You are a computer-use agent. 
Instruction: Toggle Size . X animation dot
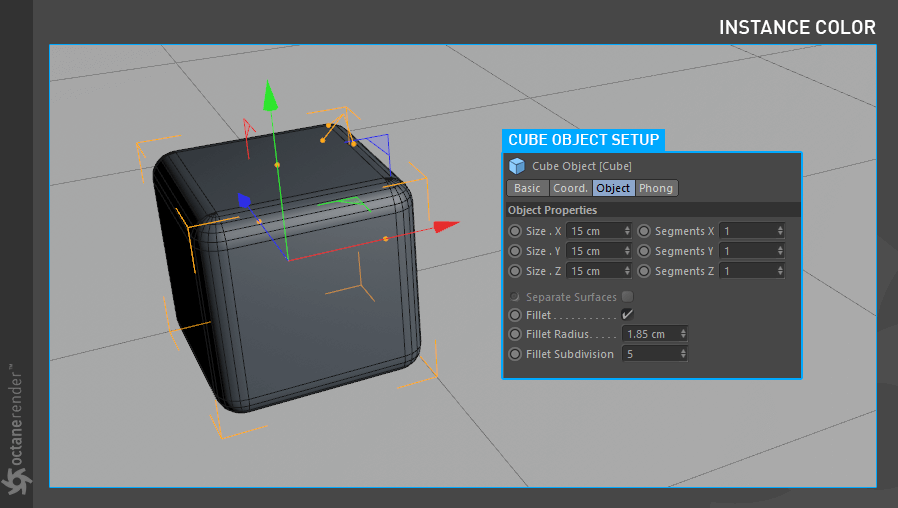[515, 231]
